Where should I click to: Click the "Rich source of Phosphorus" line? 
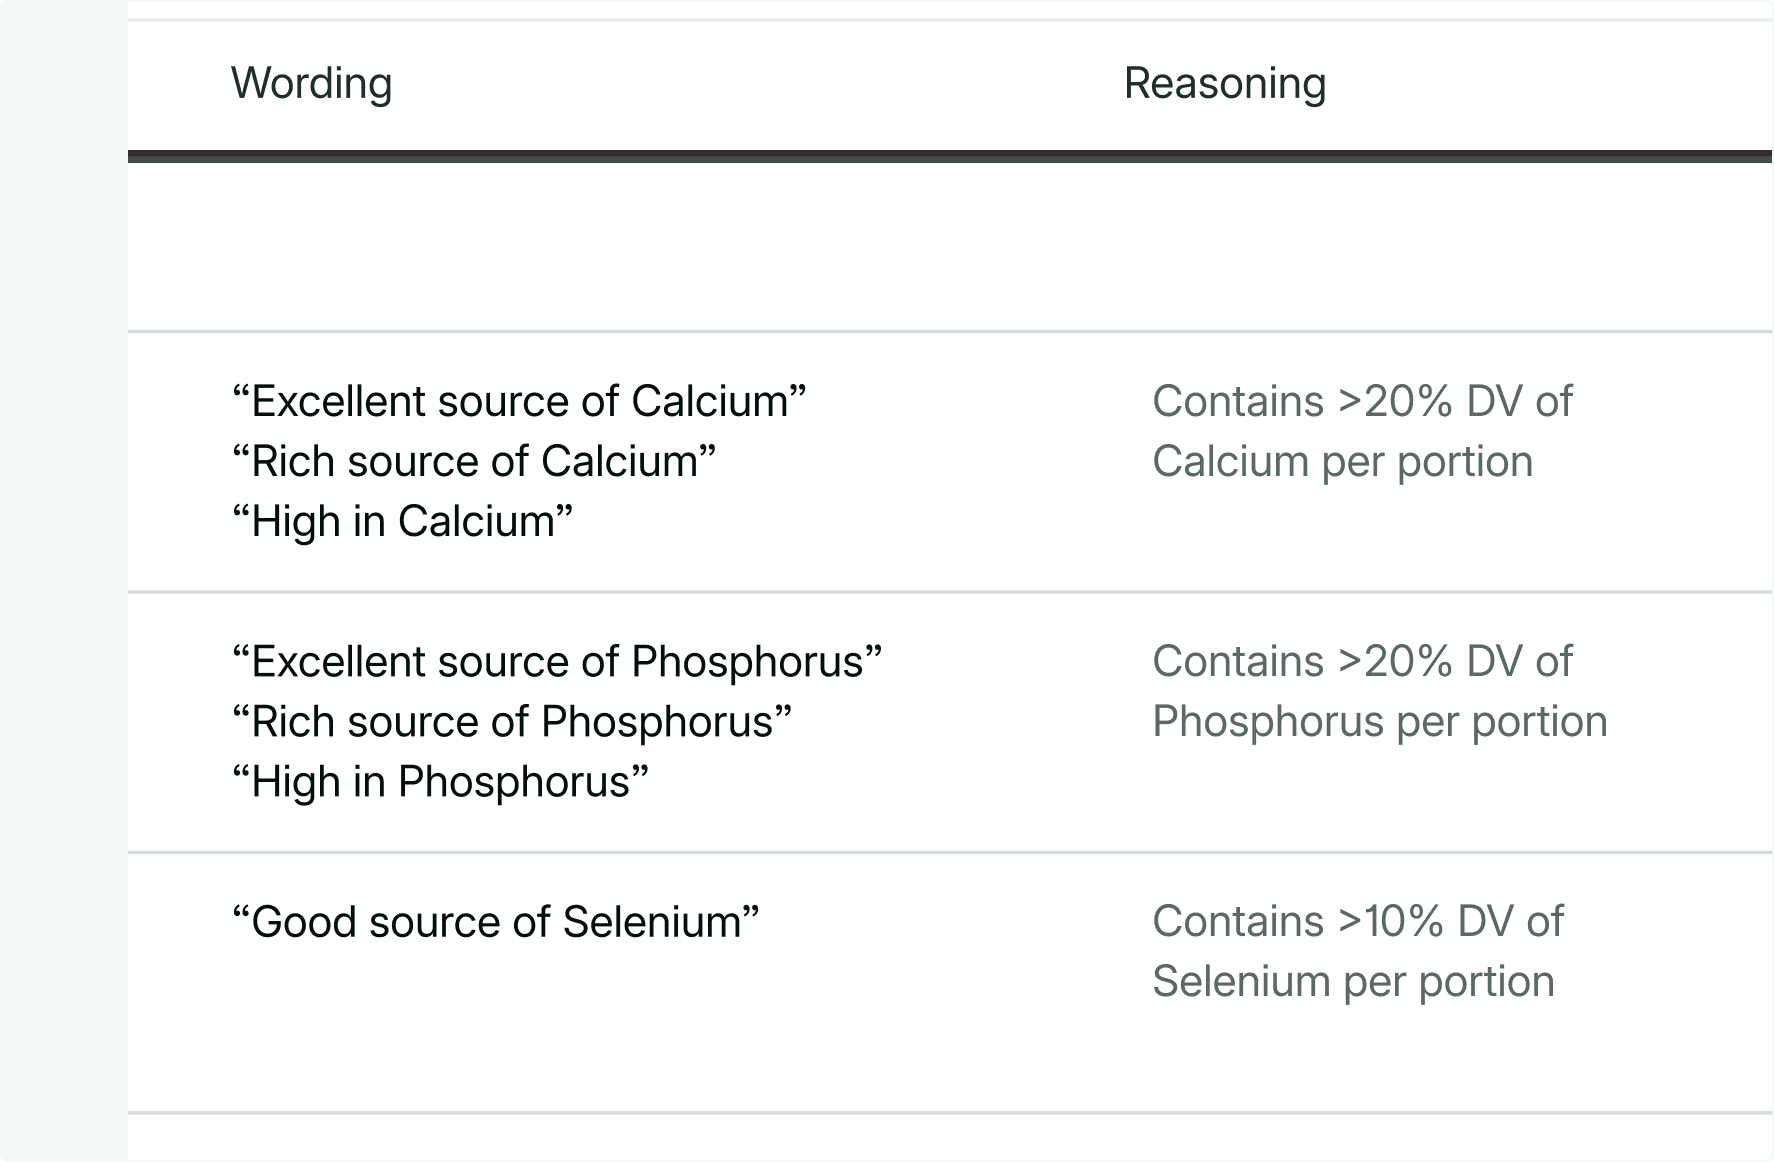click(511, 721)
